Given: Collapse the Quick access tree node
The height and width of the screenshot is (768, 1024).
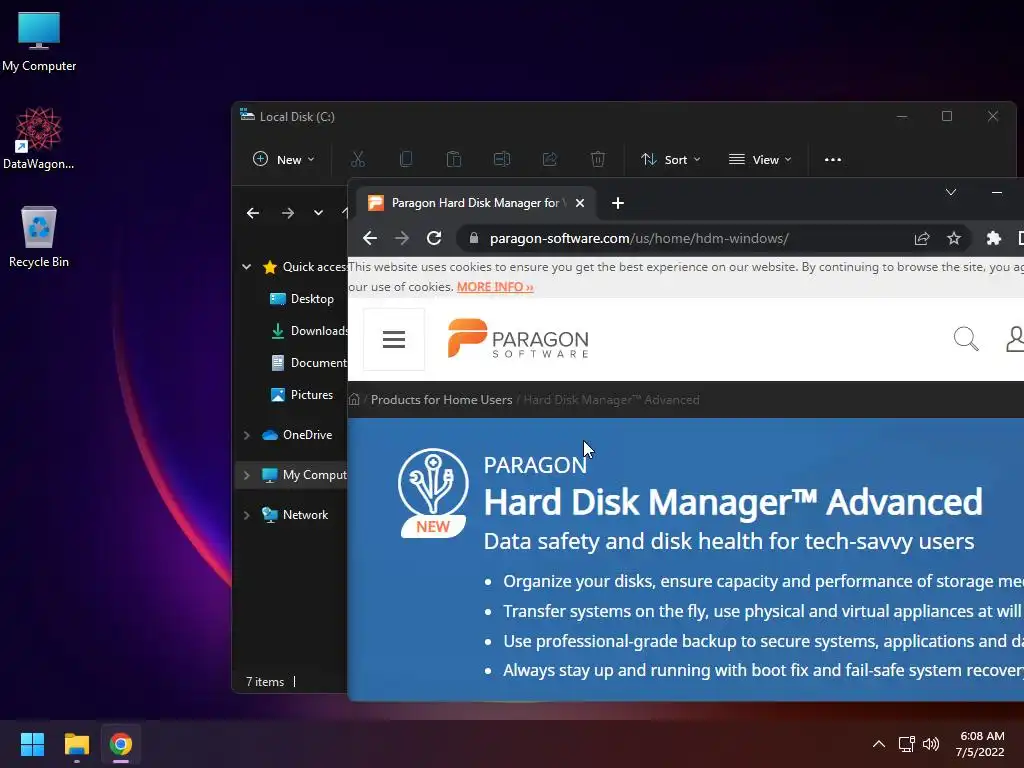Looking at the screenshot, I should pos(246,266).
